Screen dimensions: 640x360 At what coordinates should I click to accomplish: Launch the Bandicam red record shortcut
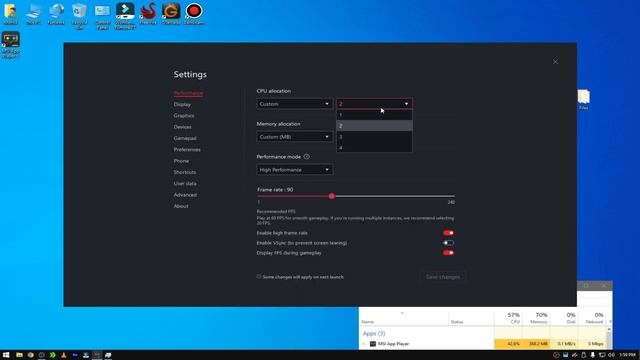tap(194, 14)
